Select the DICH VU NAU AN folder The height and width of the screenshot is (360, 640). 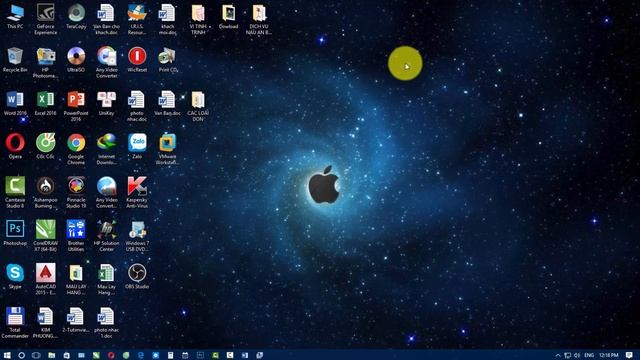[259, 19]
